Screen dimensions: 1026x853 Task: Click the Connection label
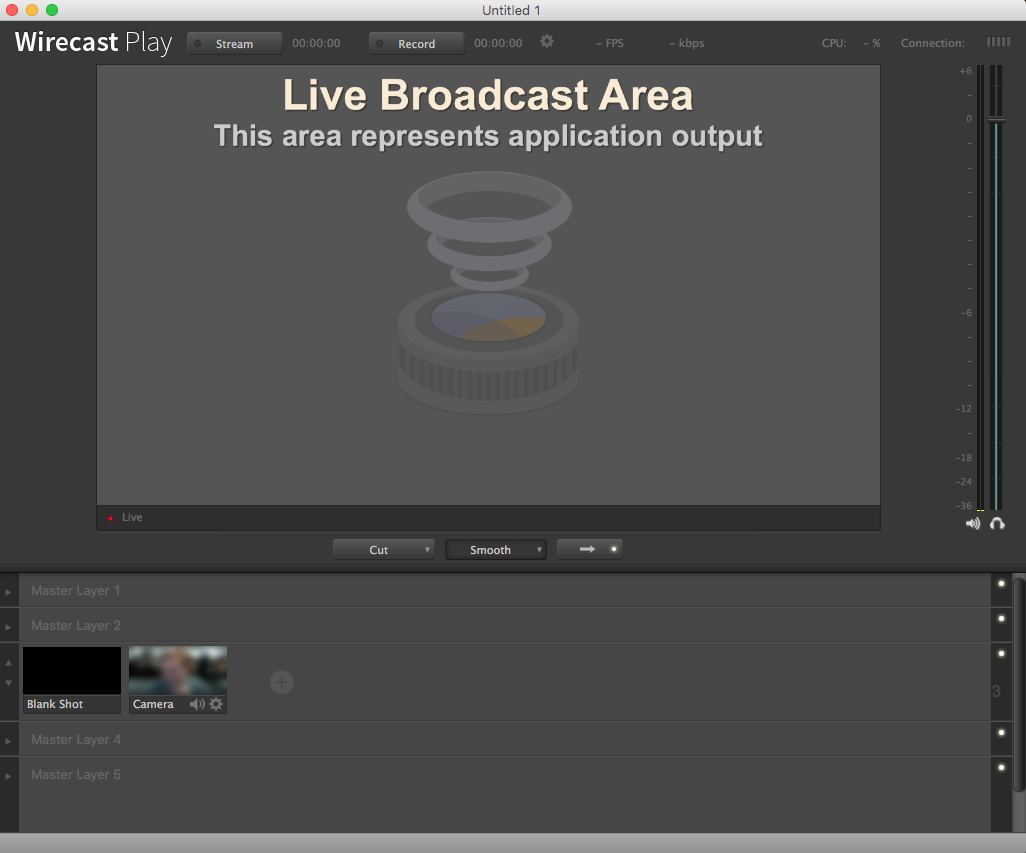point(932,43)
